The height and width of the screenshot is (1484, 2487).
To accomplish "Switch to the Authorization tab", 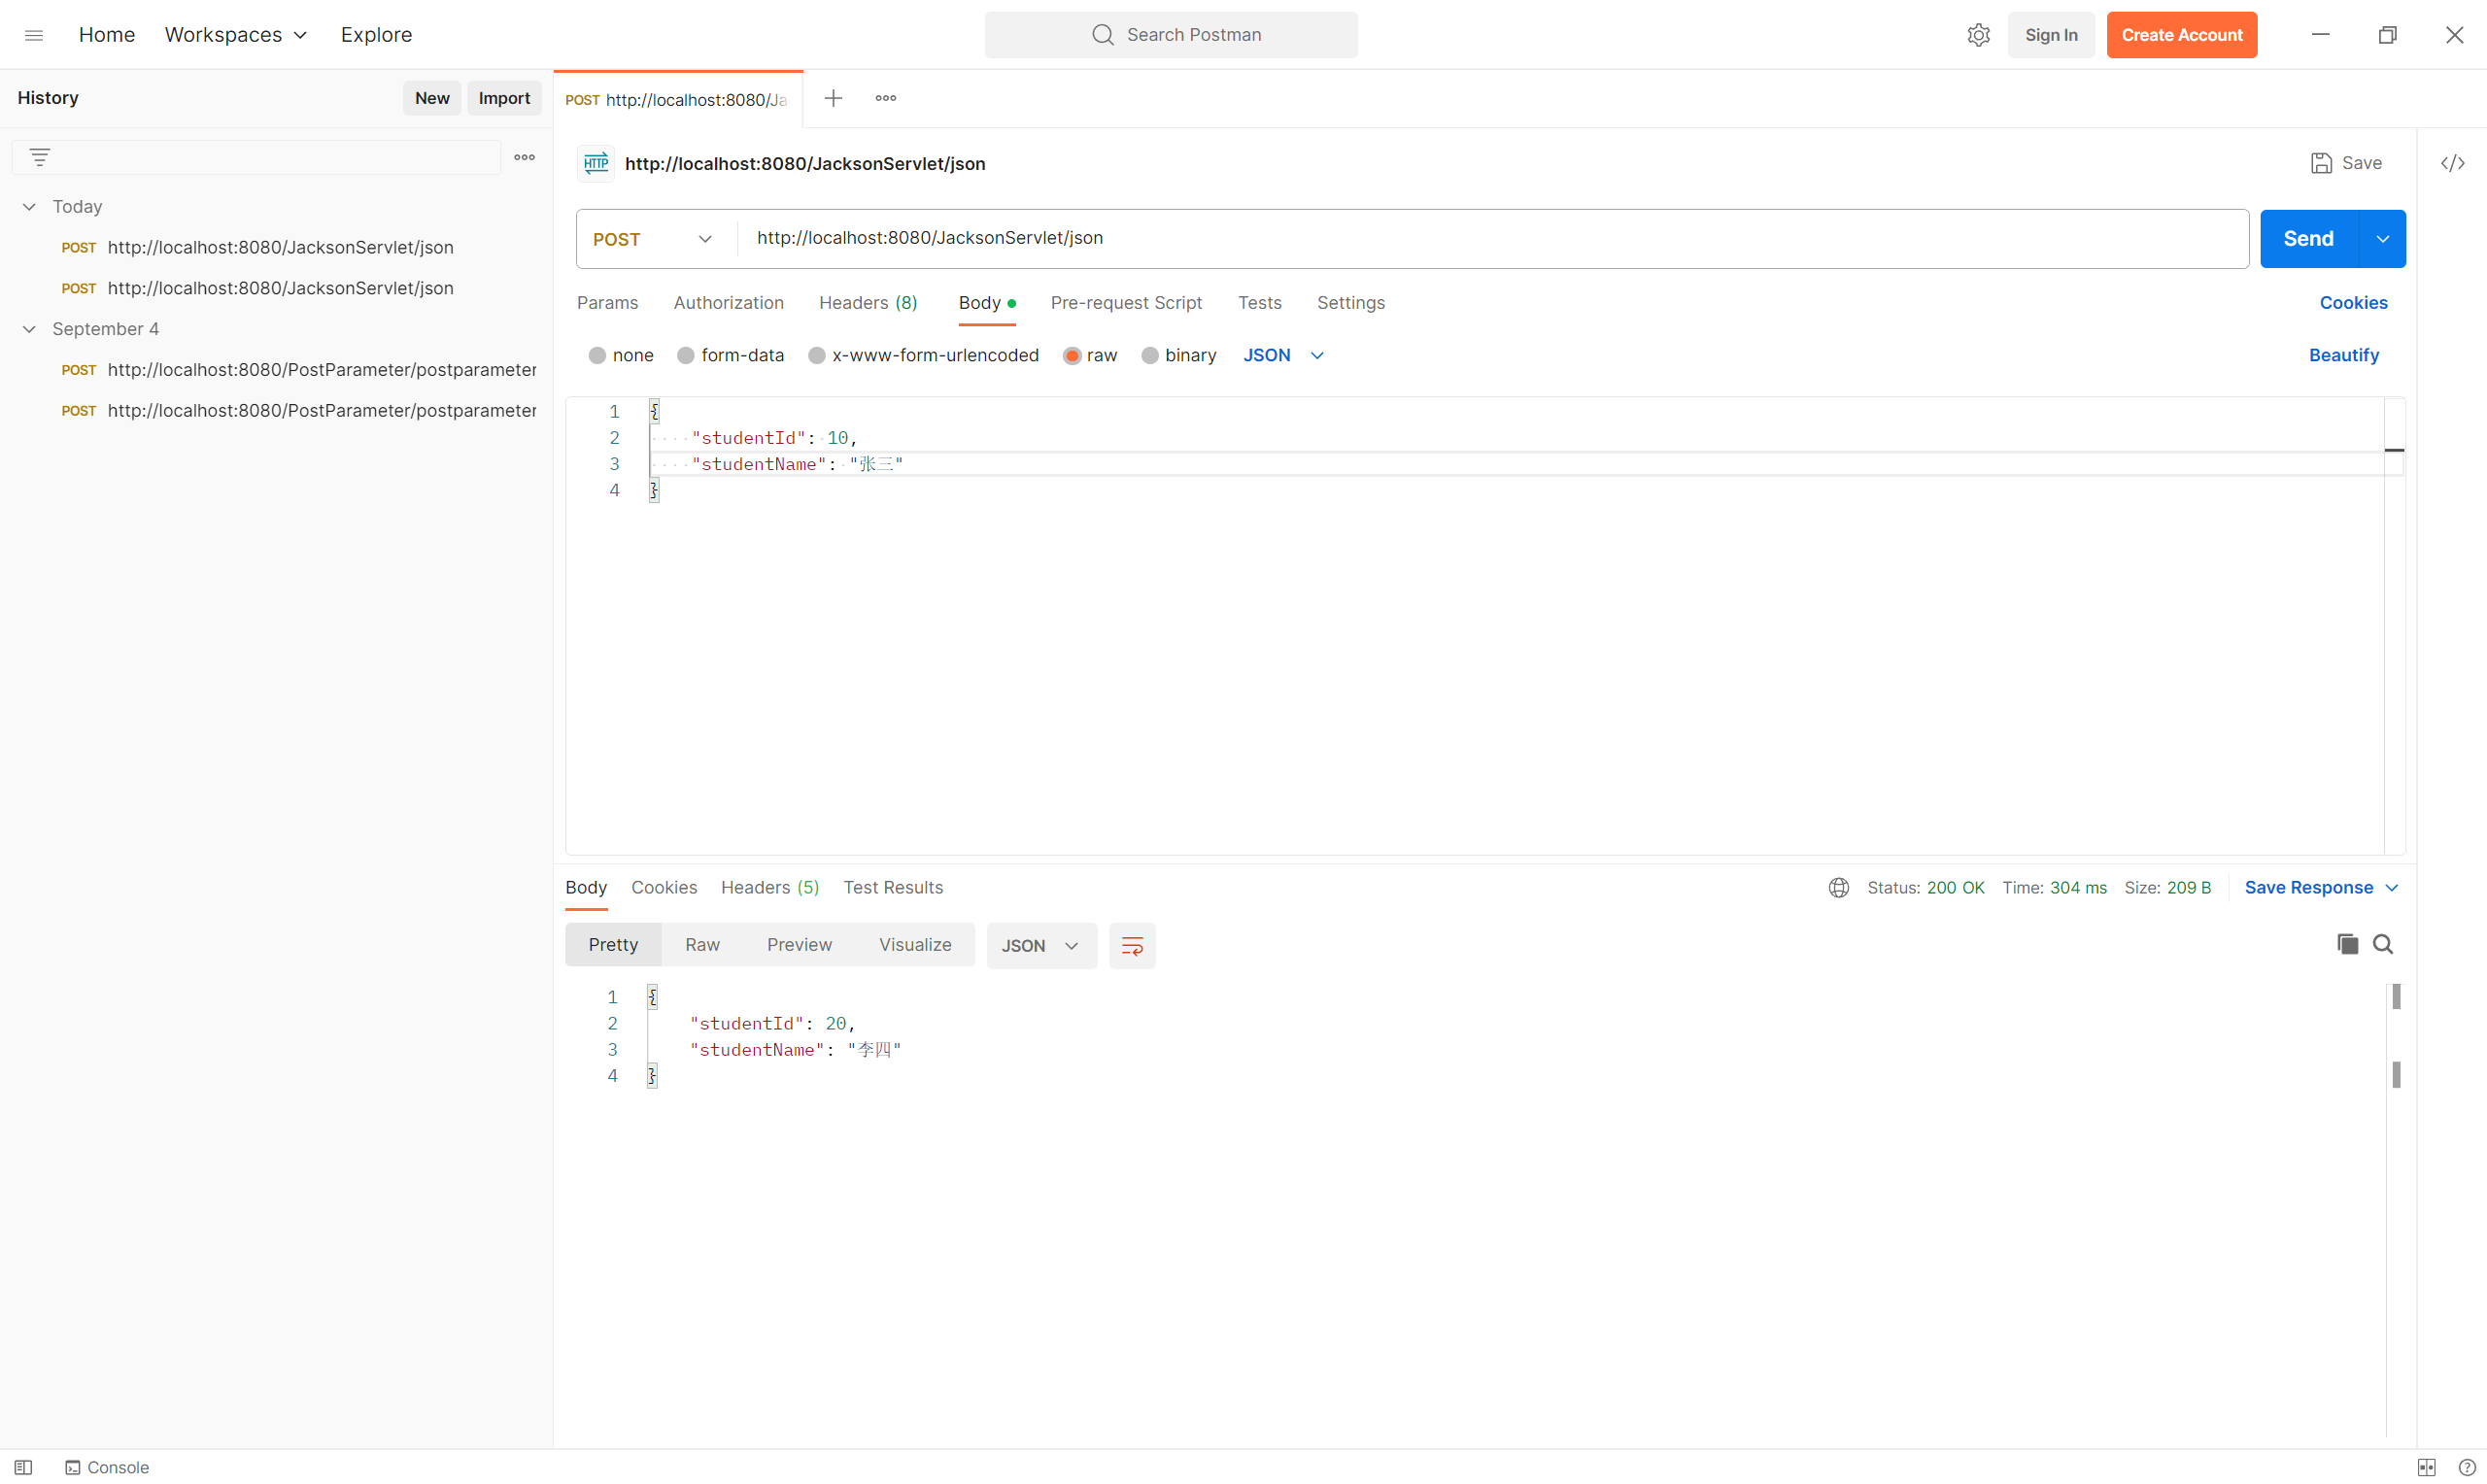I will [x=728, y=302].
